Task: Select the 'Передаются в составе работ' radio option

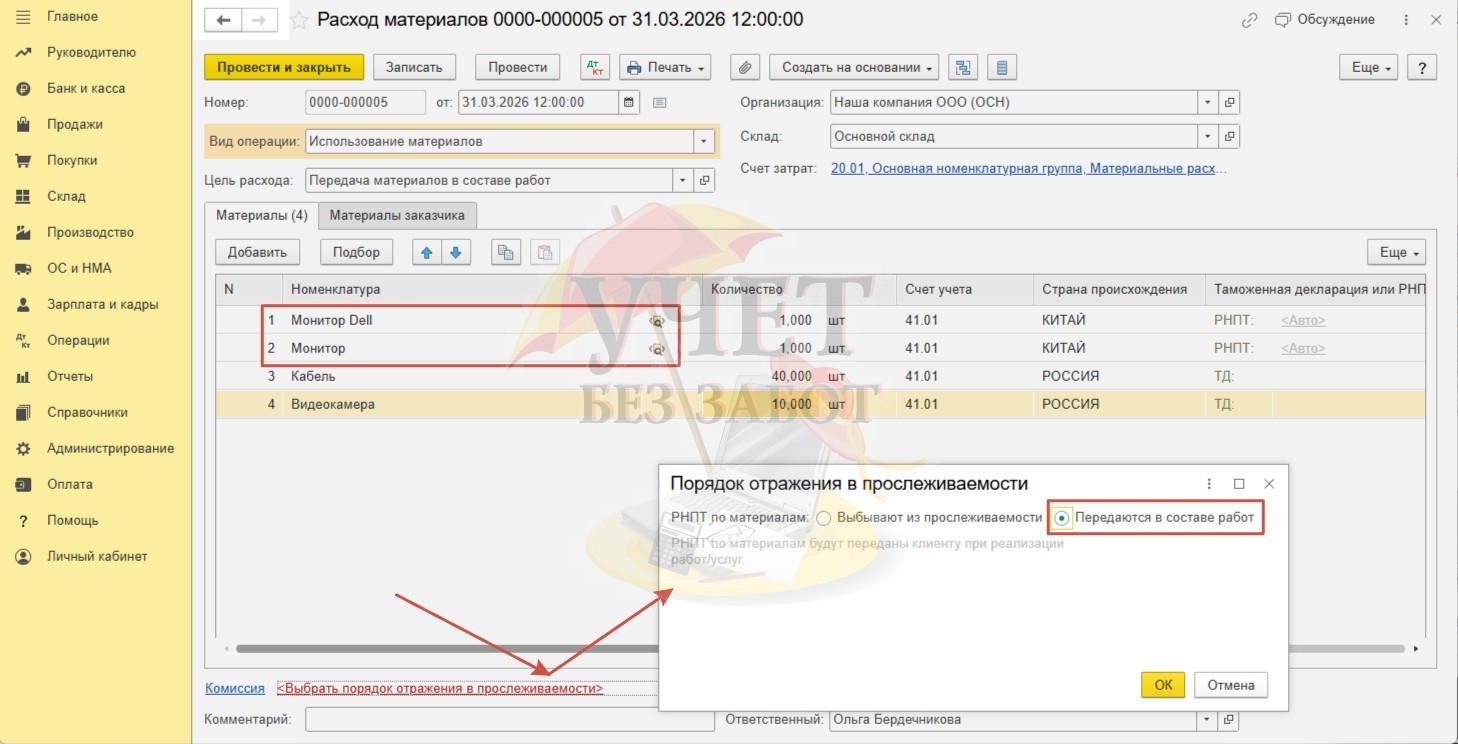Action: [1062, 518]
